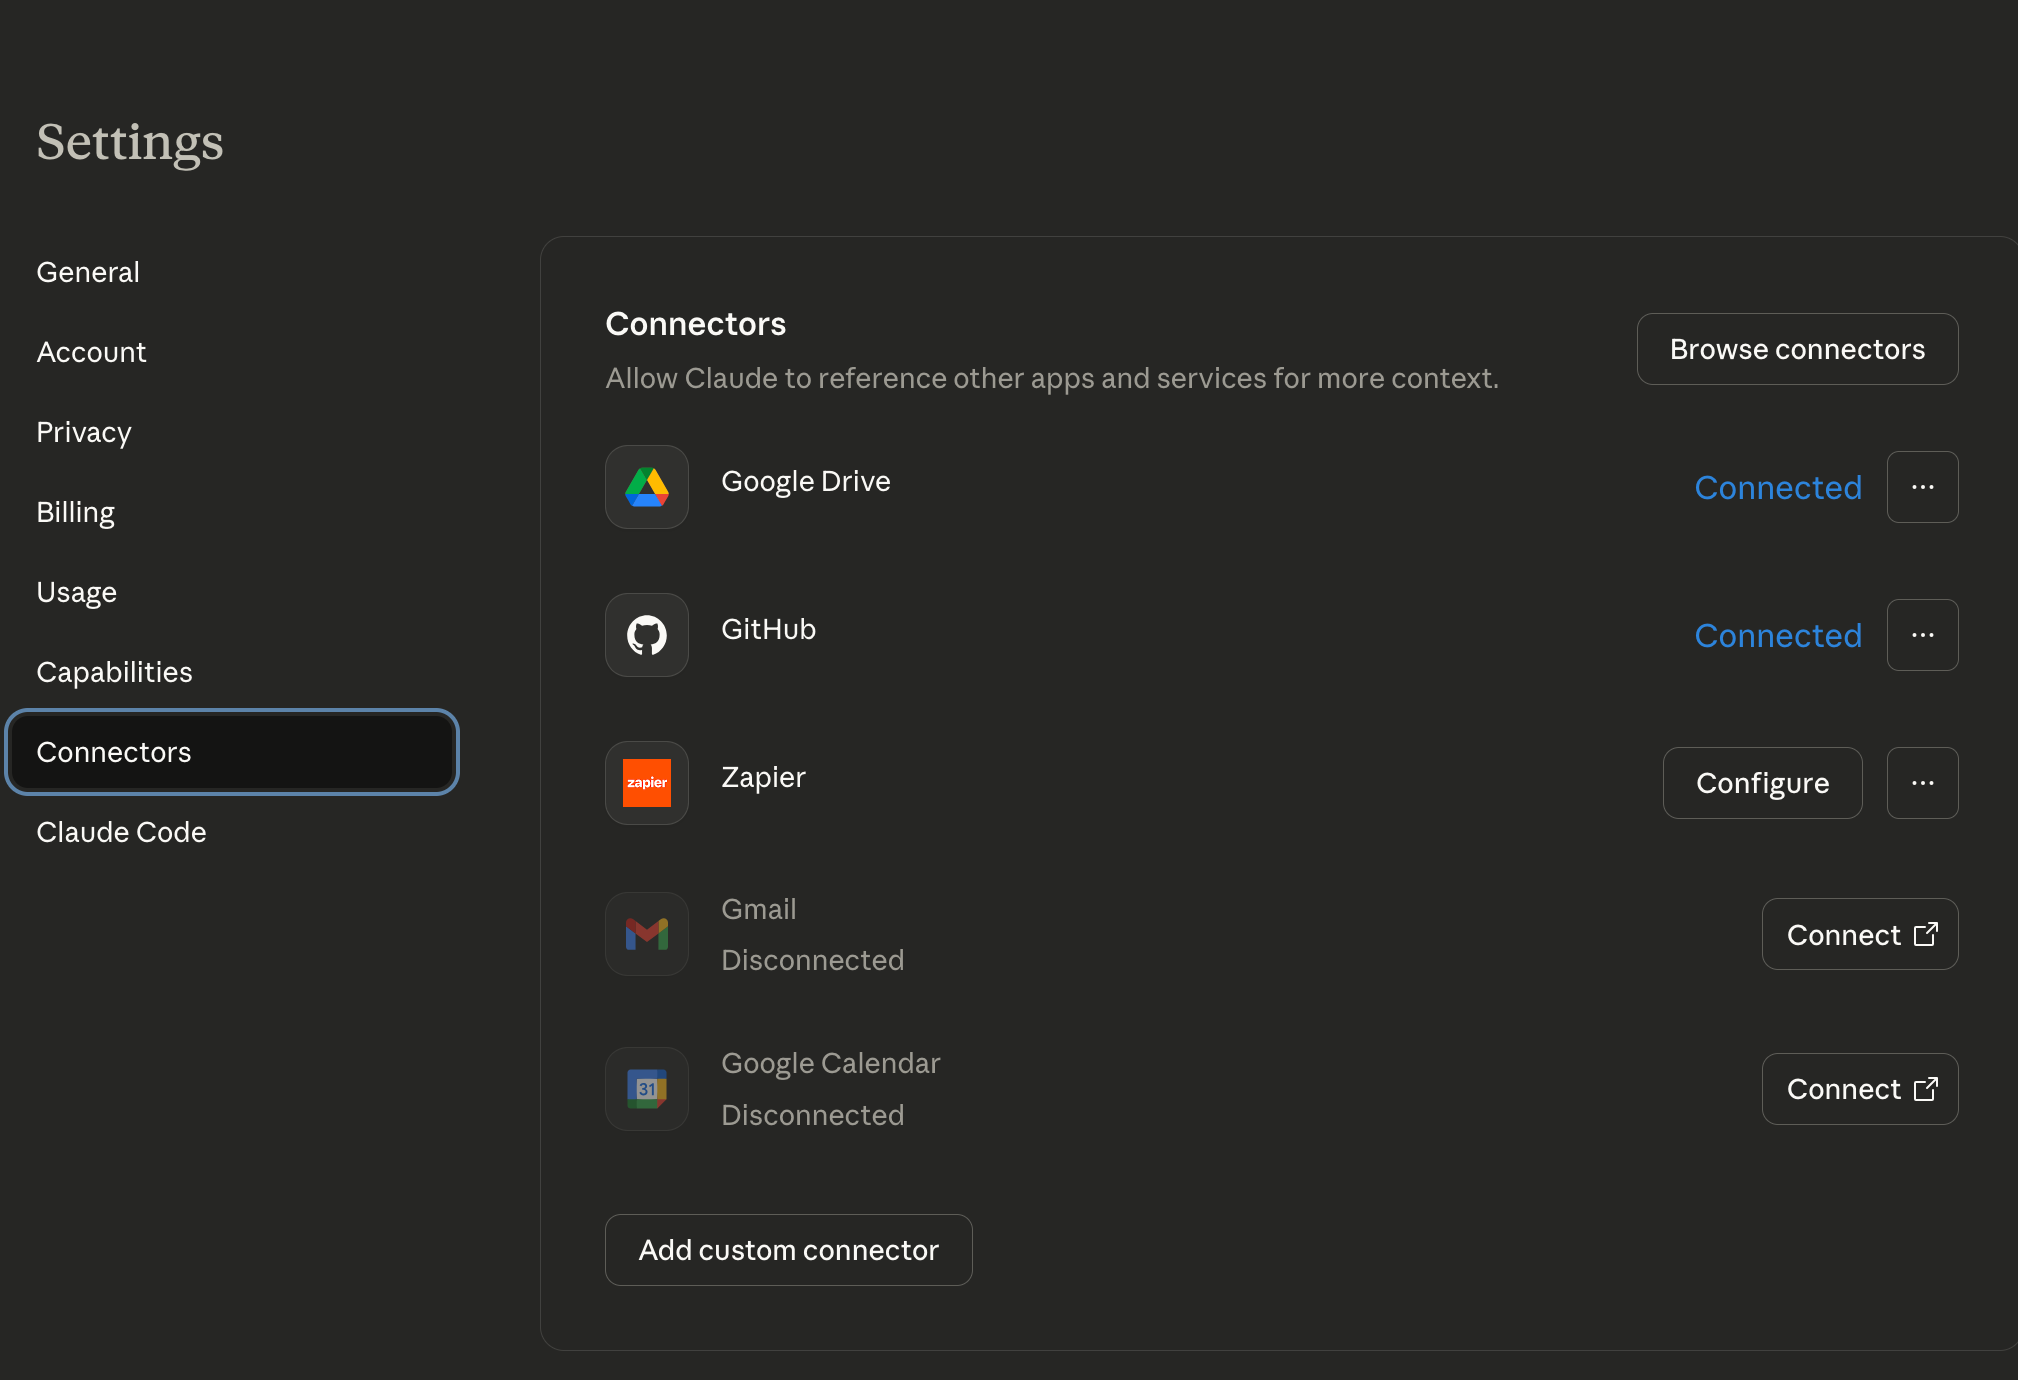The image size is (2018, 1380).
Task: Open the Account settings section
Action: 91,352
